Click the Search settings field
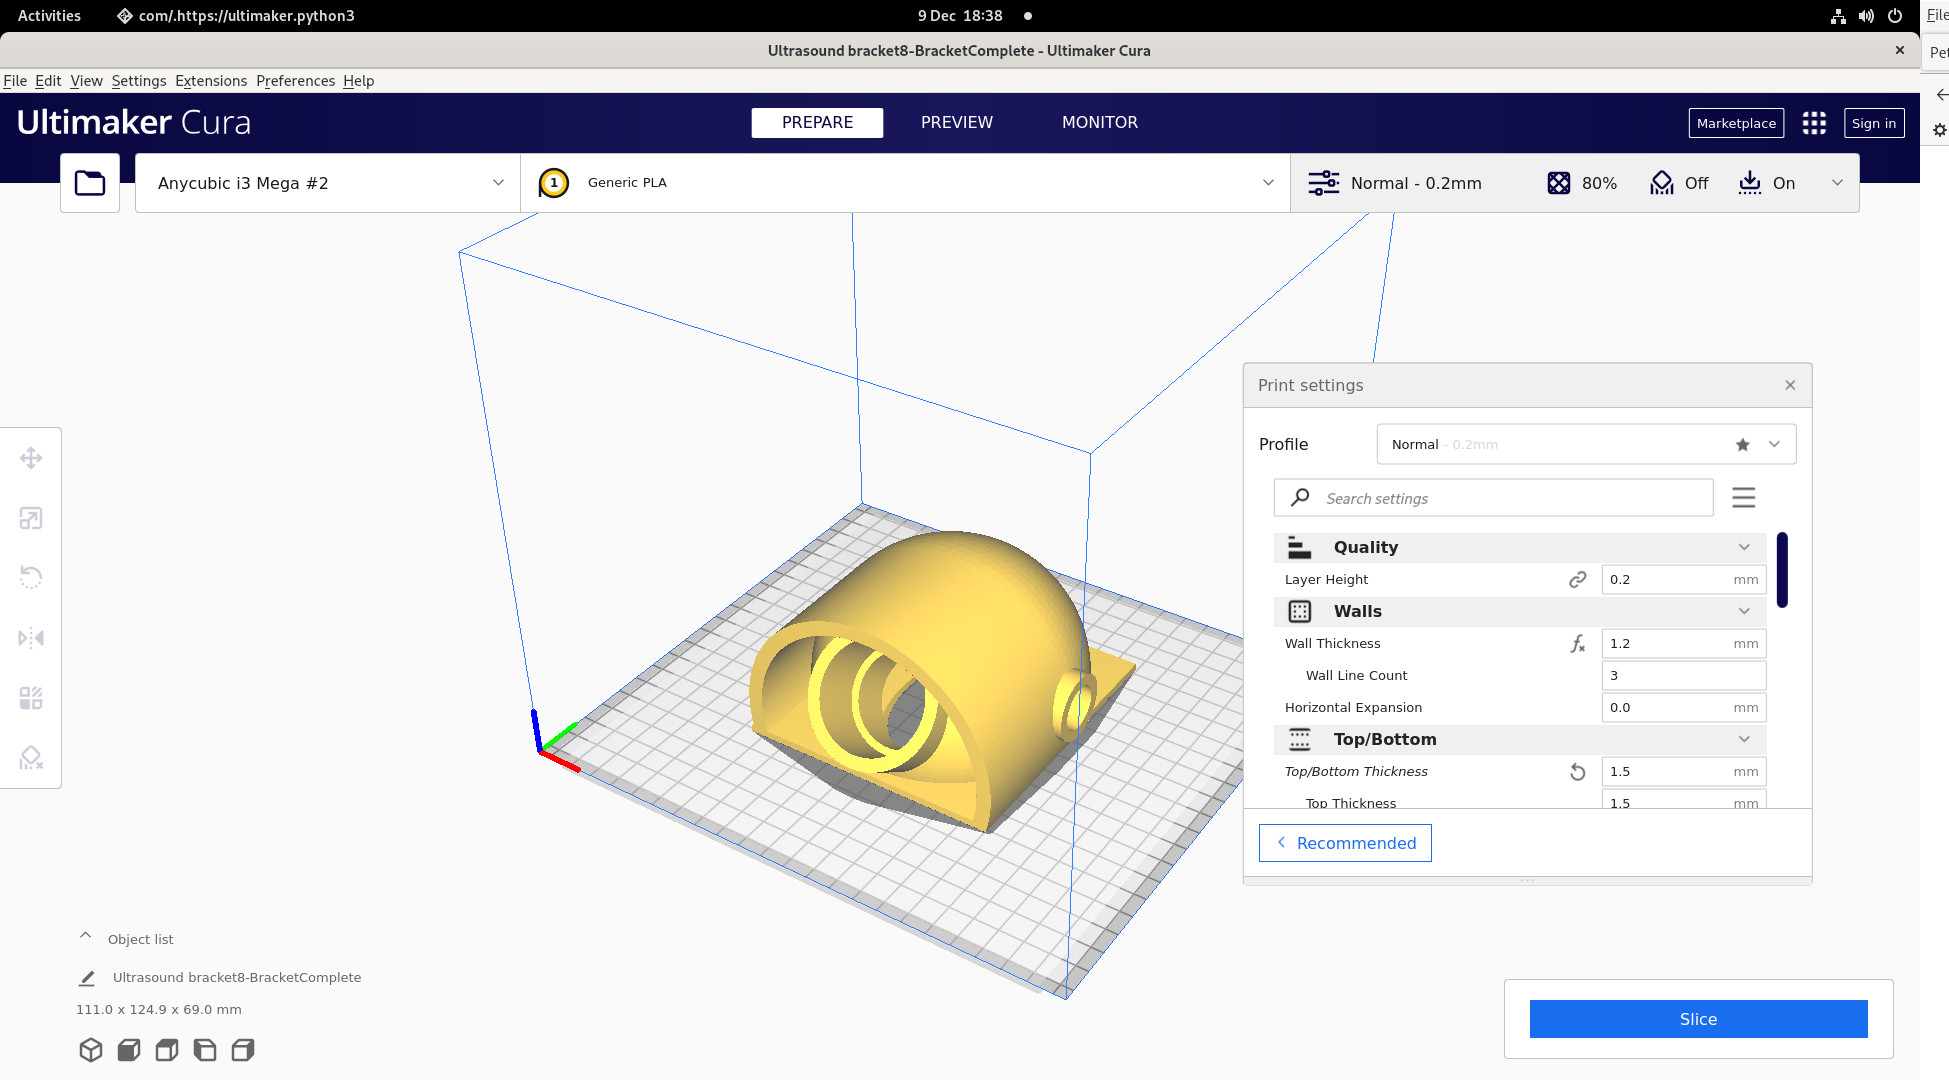The image size is (1949, 1080). 1493,498
